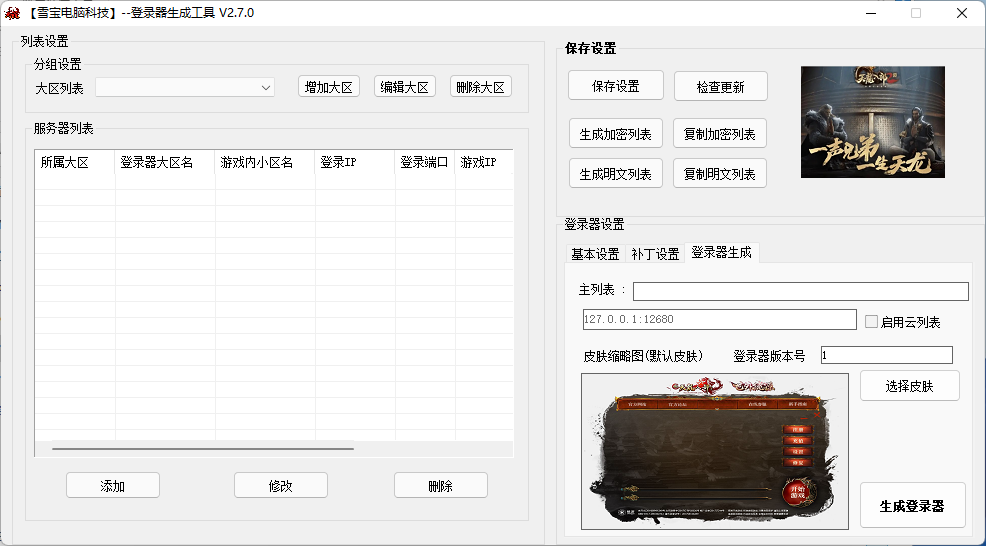
Task: Select the 登录器生成 tab
Action: (x=721, y=253)
